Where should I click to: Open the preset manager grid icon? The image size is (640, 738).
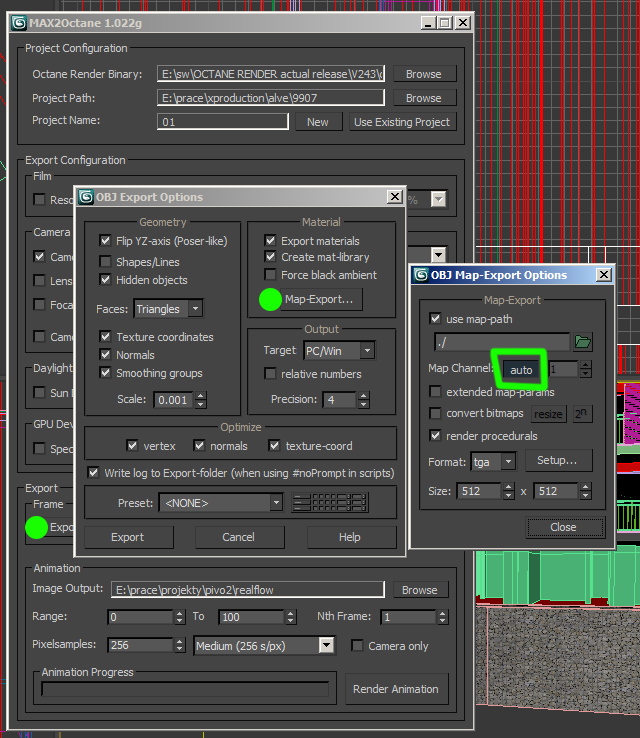coord(330,503)
